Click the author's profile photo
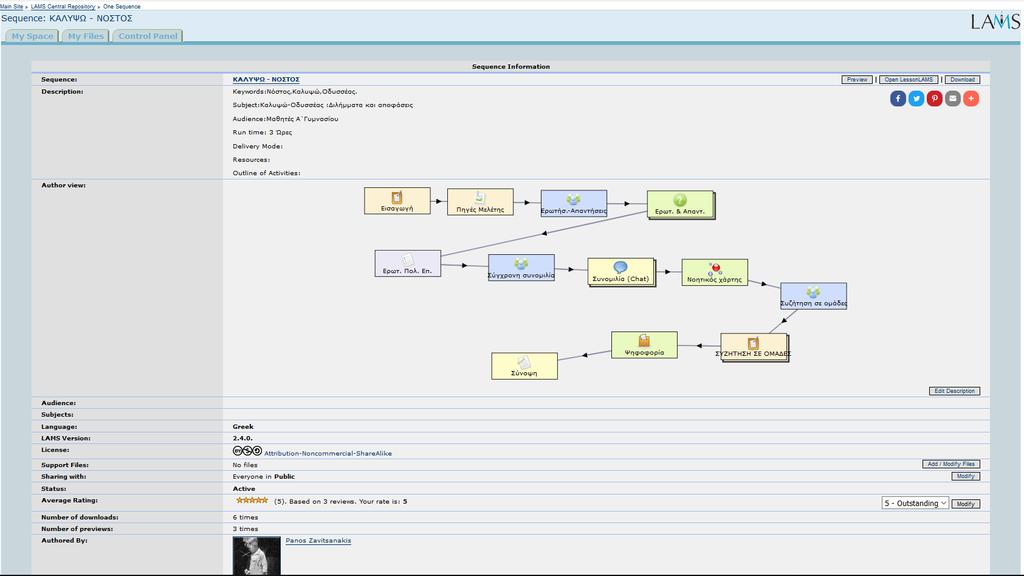The height and width of the screenshot is (576, 1024). click(x=257, y=556)
